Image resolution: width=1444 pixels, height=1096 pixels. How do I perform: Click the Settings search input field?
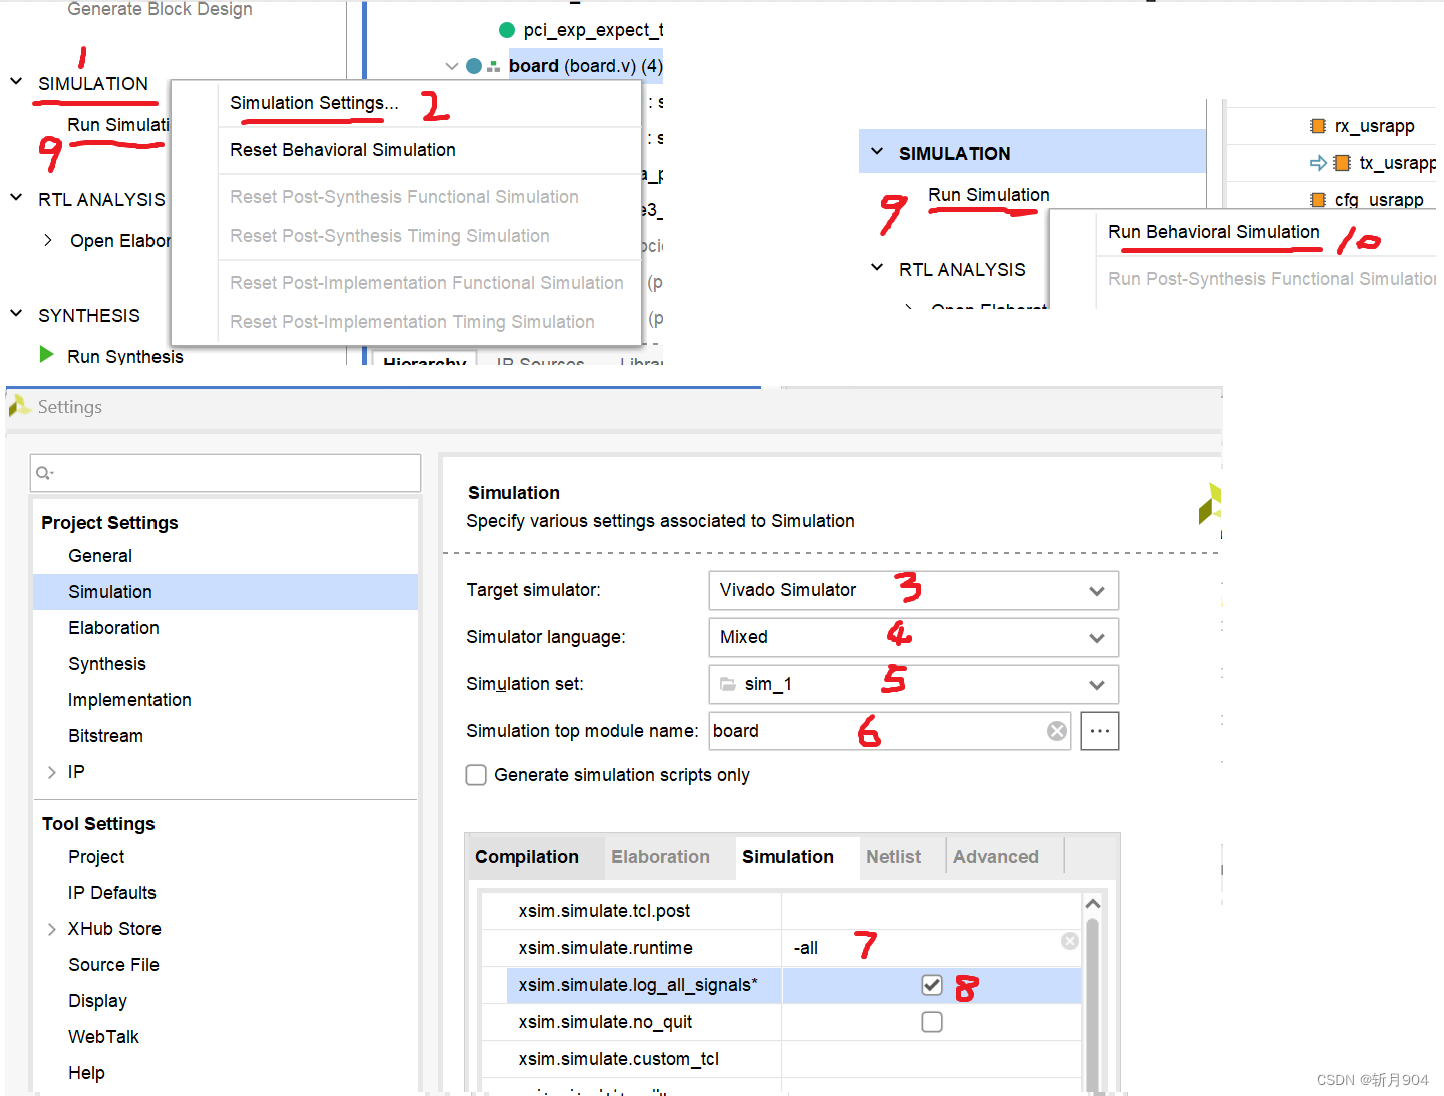(226, 473)
